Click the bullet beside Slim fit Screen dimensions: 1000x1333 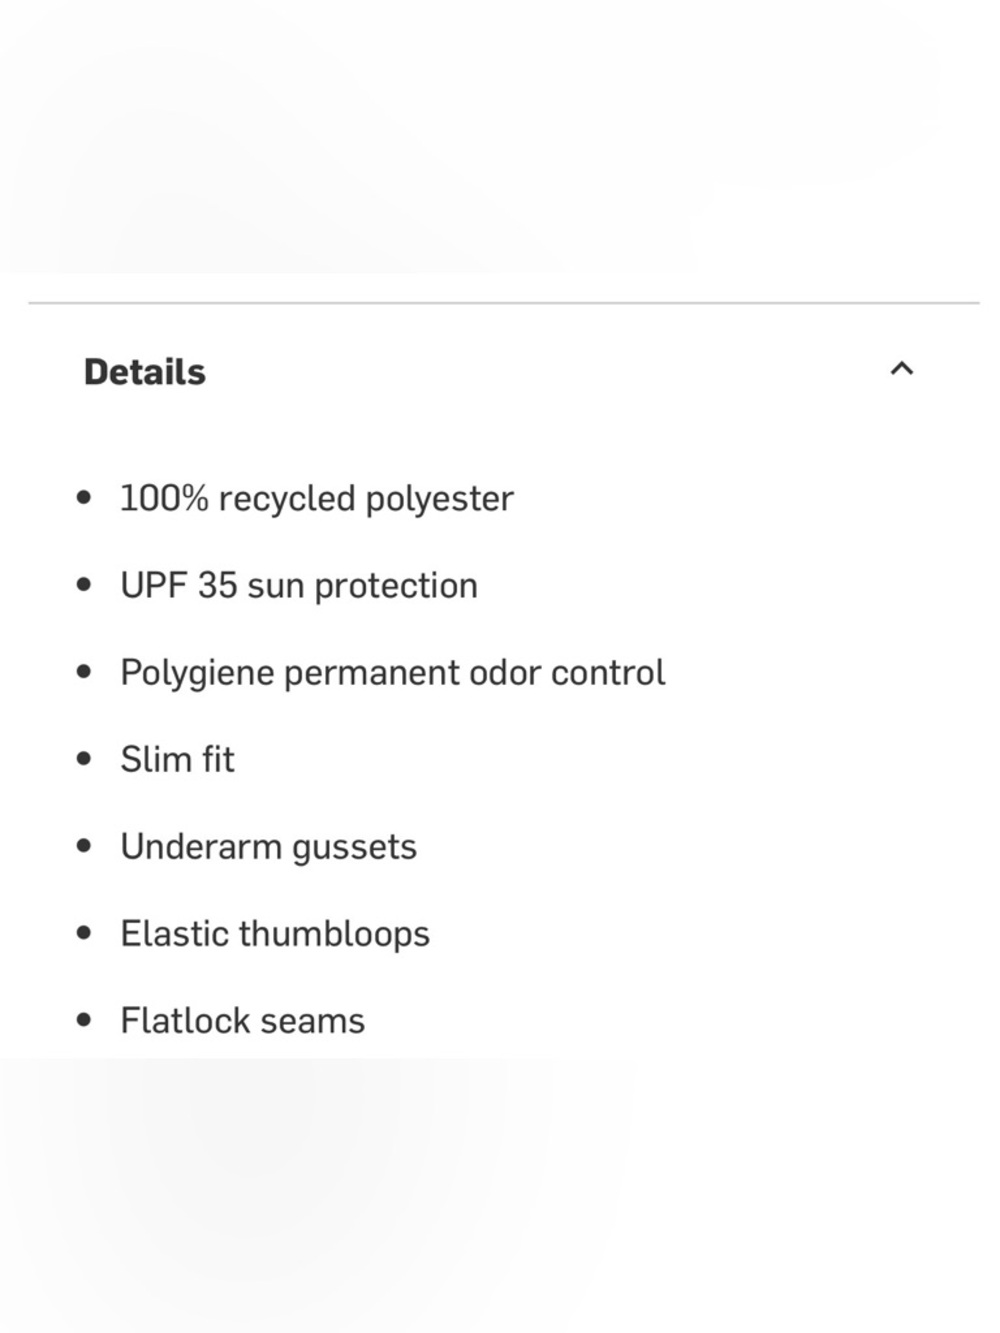[x=84, y=758]
